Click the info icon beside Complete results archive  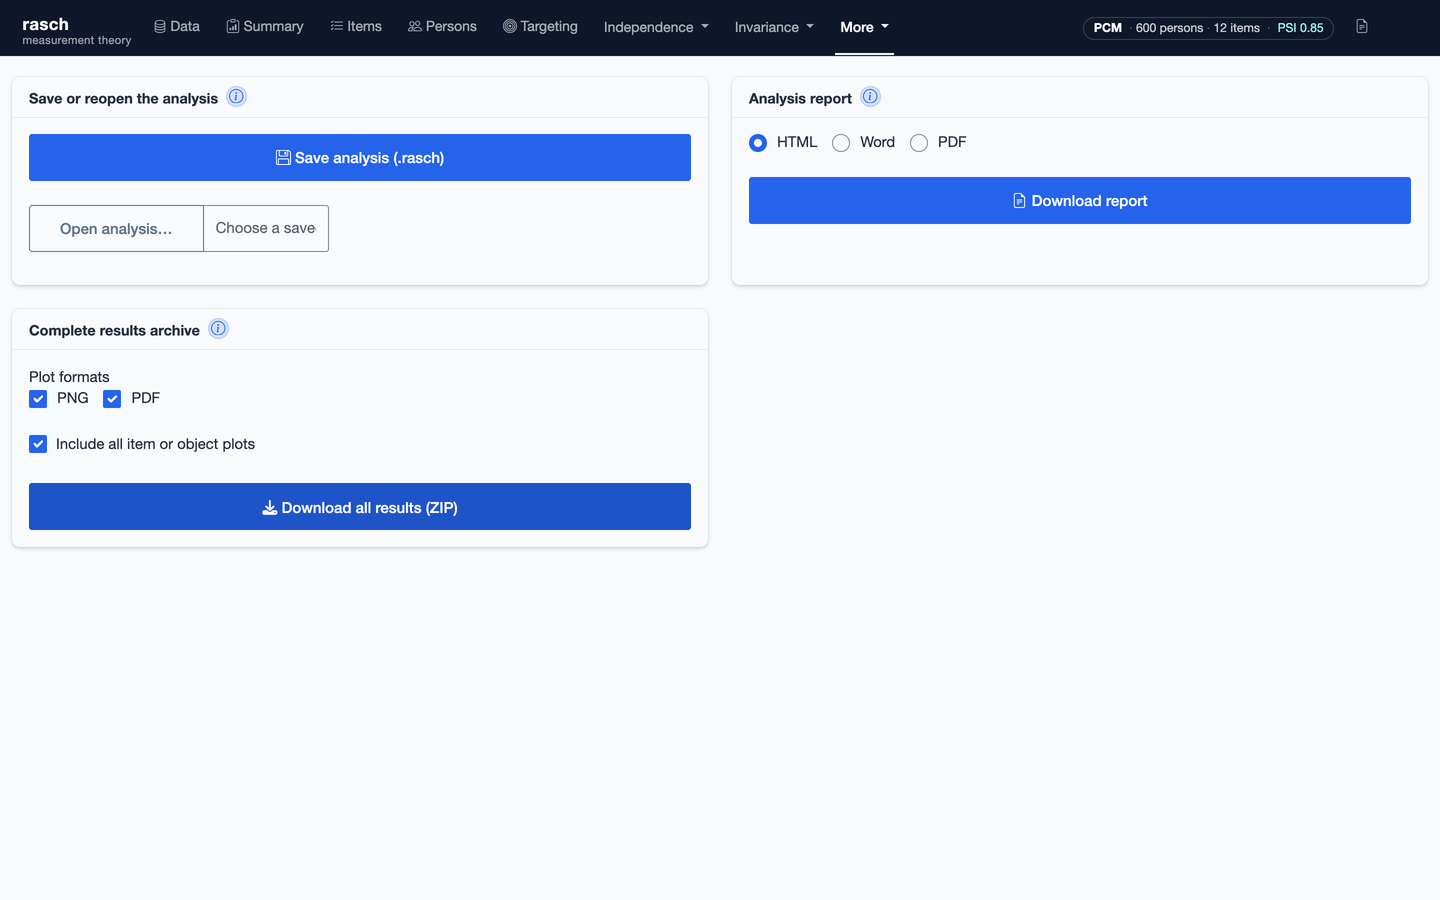point(218,329)
